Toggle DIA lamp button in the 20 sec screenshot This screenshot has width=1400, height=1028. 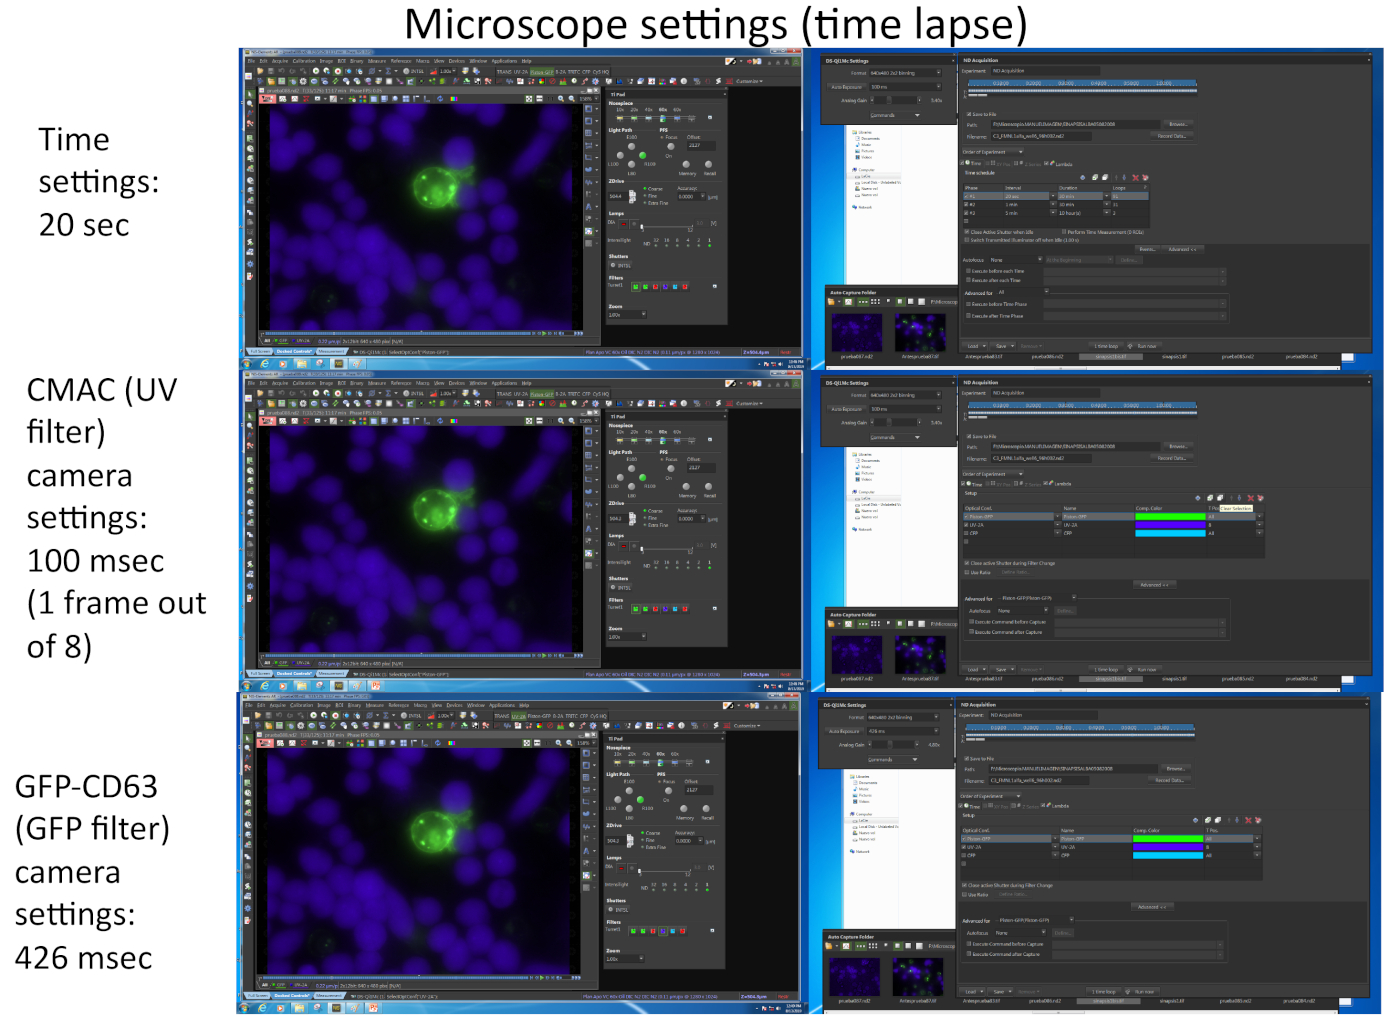pos(623,224)
